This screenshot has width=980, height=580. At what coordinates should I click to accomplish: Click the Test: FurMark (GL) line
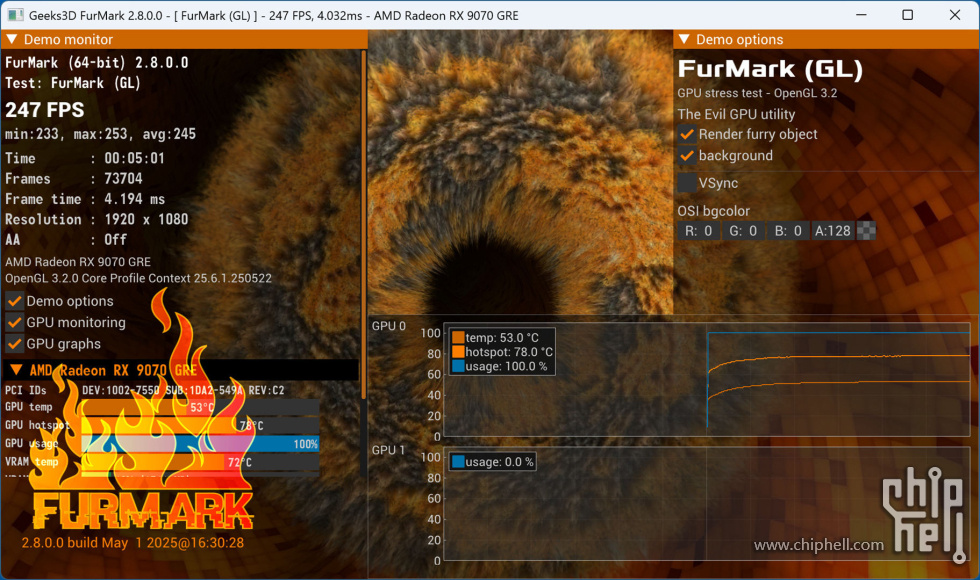(x=72, y=83)
